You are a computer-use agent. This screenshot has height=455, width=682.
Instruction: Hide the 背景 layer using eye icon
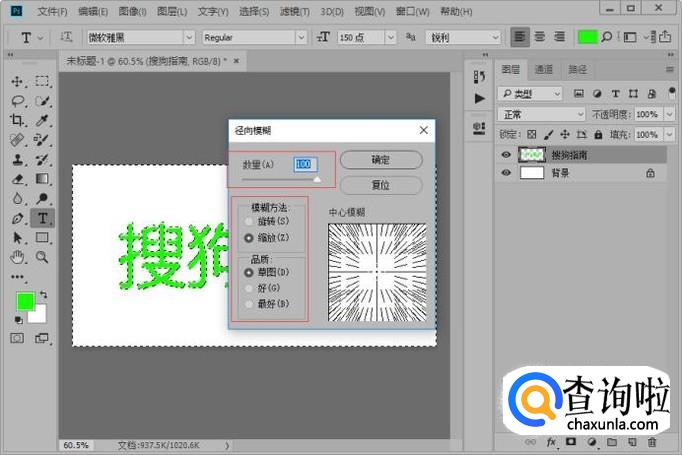click(506, 173)
